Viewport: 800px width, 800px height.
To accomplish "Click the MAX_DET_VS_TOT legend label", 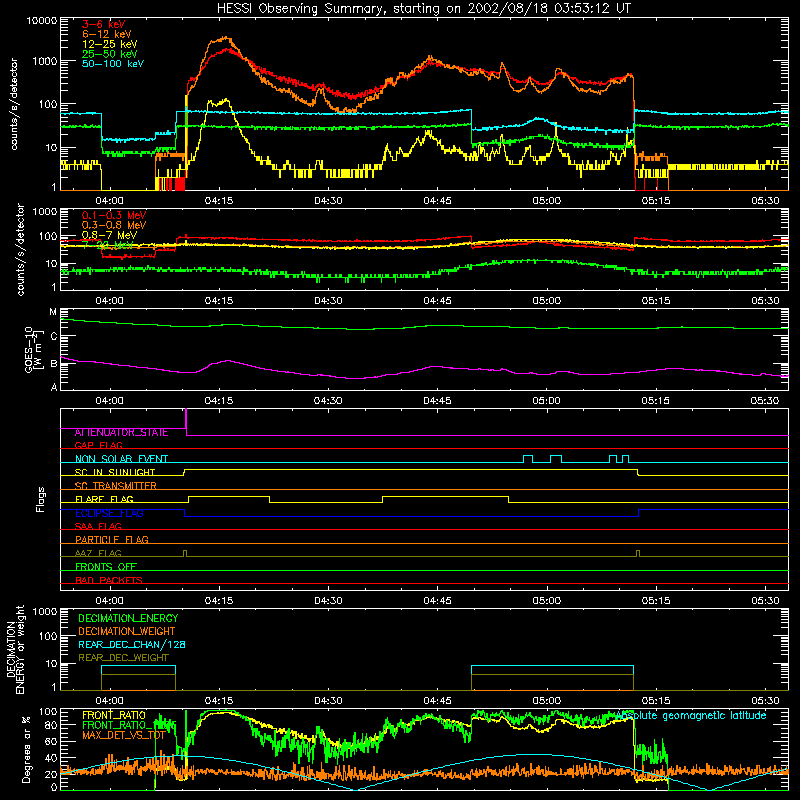I will point(123,736).
